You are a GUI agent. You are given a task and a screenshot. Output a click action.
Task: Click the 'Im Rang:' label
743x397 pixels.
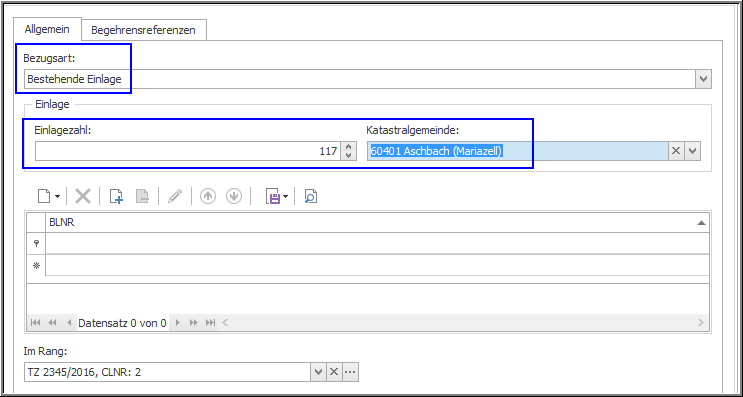pyautogui.click(x=45, y=351)
